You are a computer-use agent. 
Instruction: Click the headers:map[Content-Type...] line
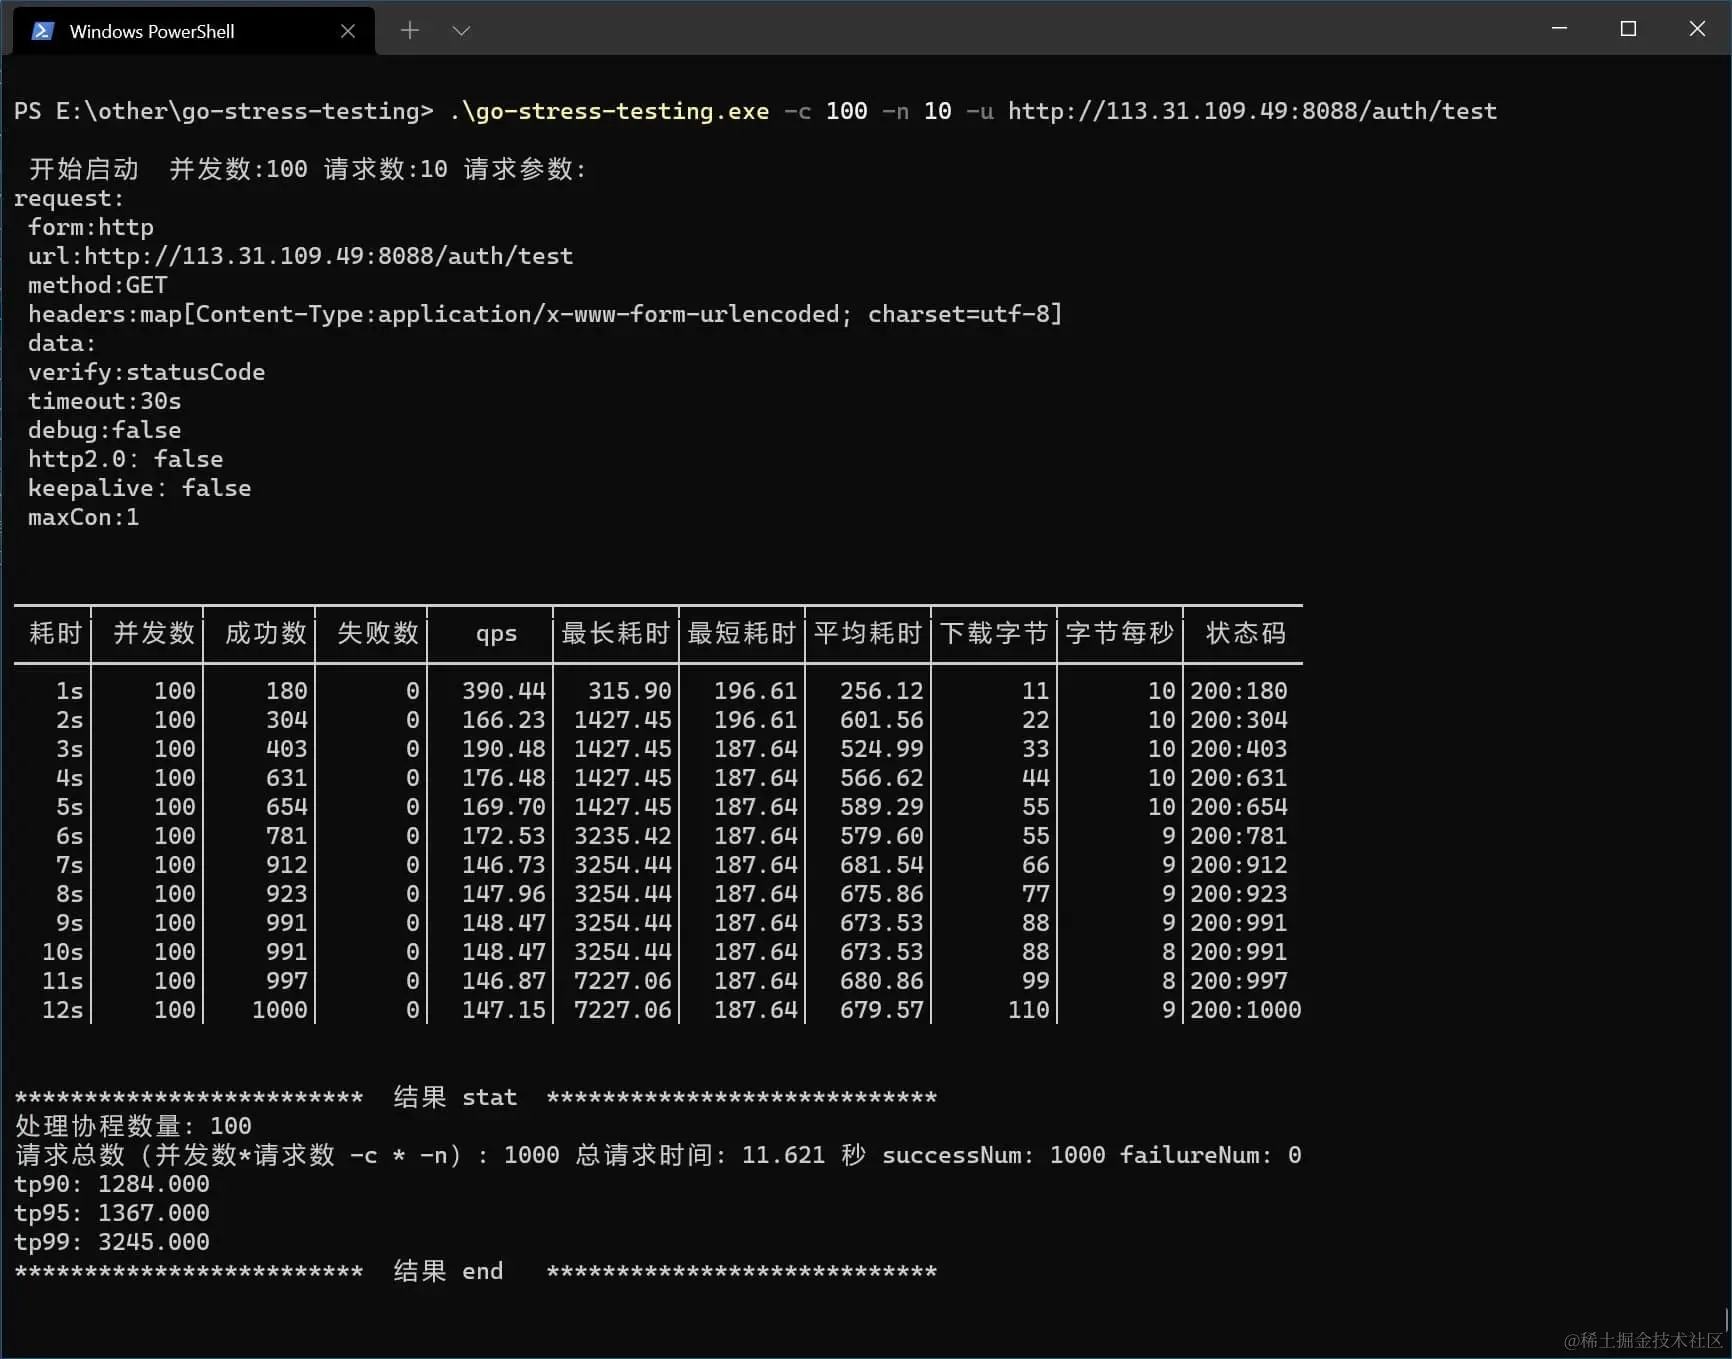tap(545, 314)
